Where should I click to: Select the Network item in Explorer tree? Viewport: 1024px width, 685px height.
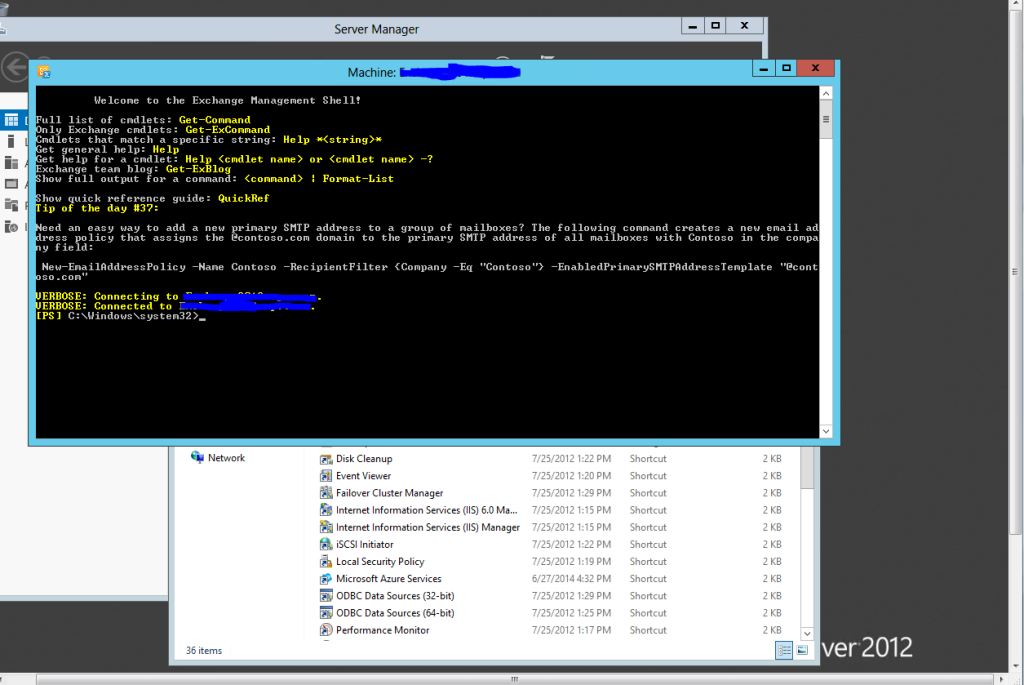(226, 458)
